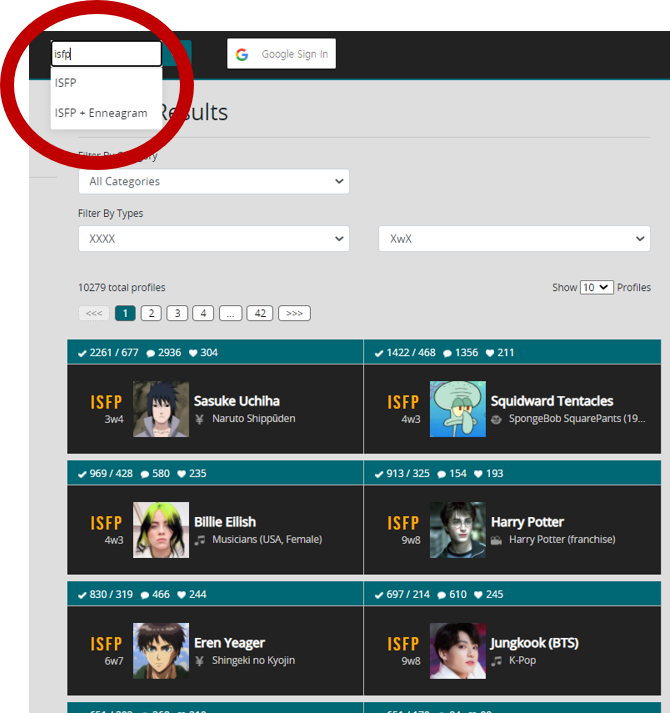Click the Shingeki no Kyojin category link
The width and height of the screenshot is (670, 713).
pyautogui.click(x=253, y=660)
